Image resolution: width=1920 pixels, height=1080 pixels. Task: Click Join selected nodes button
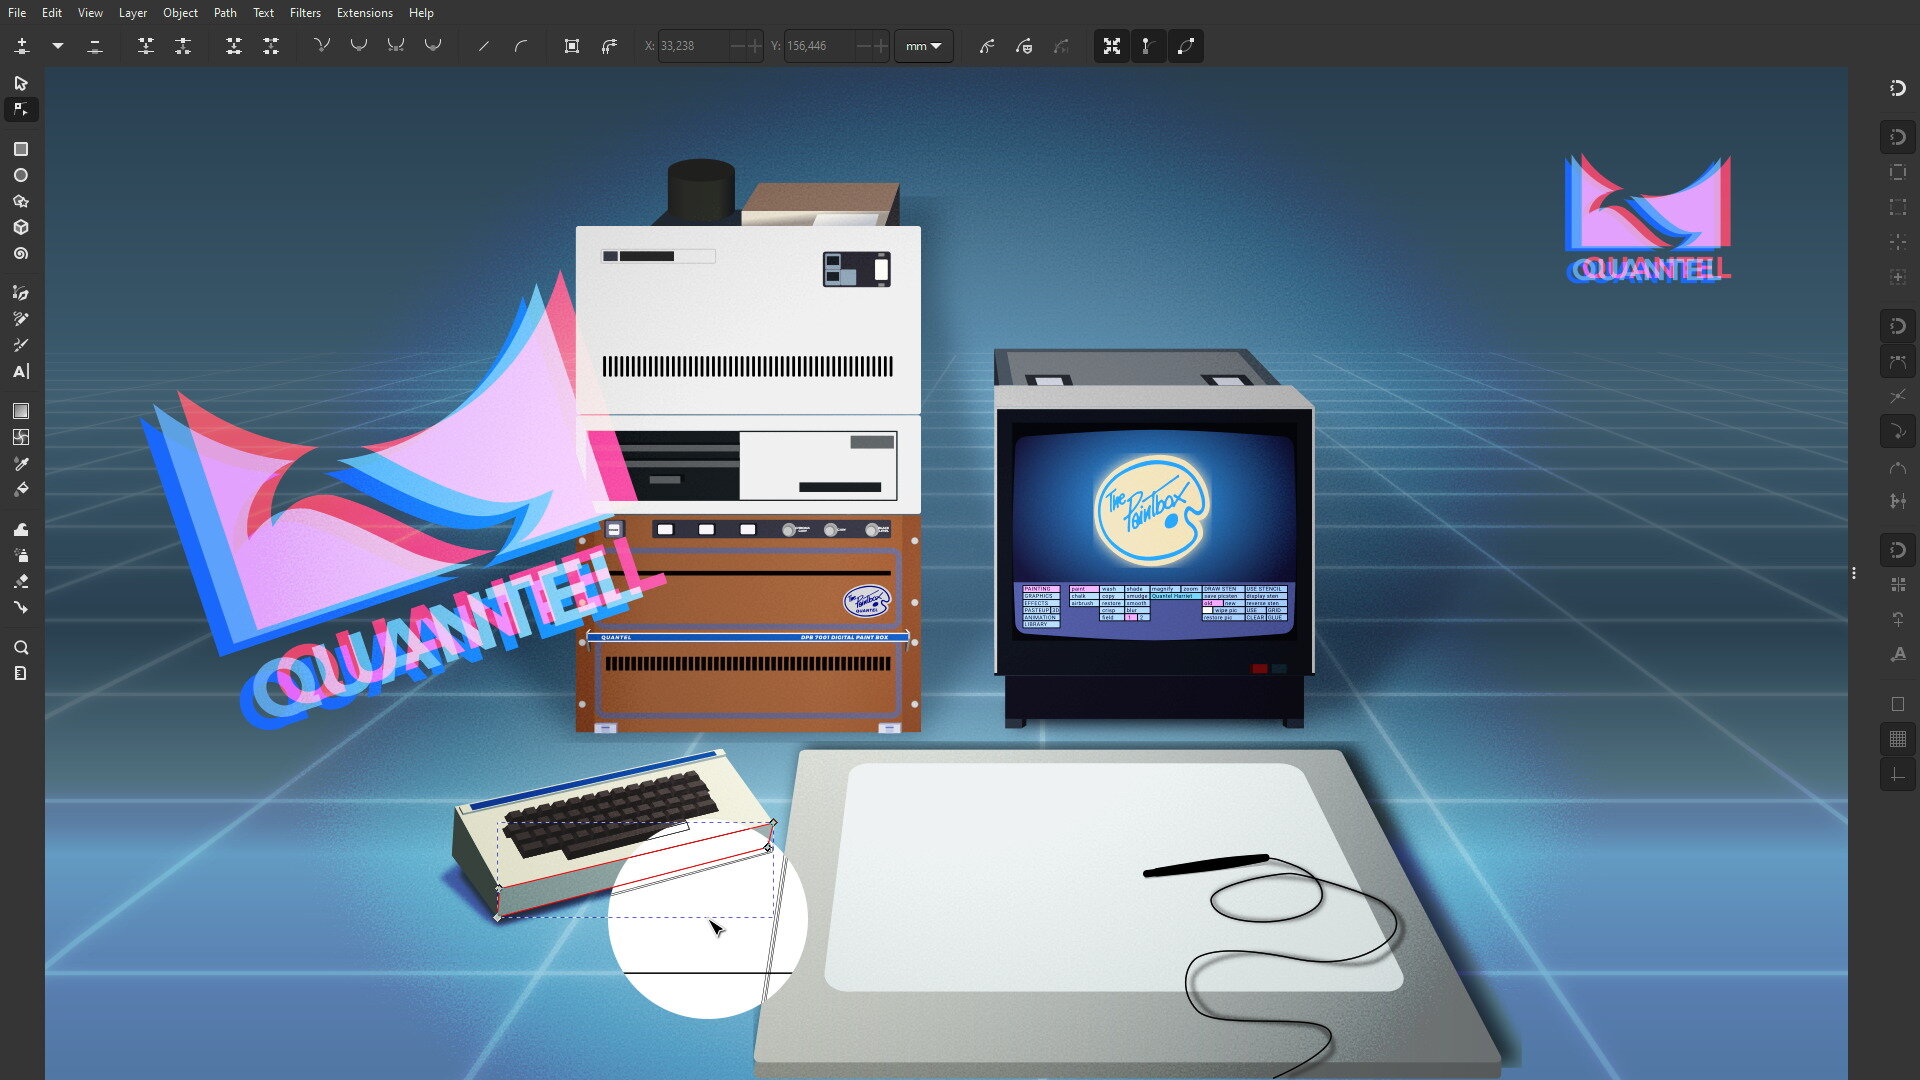click(x=146, y=46)
